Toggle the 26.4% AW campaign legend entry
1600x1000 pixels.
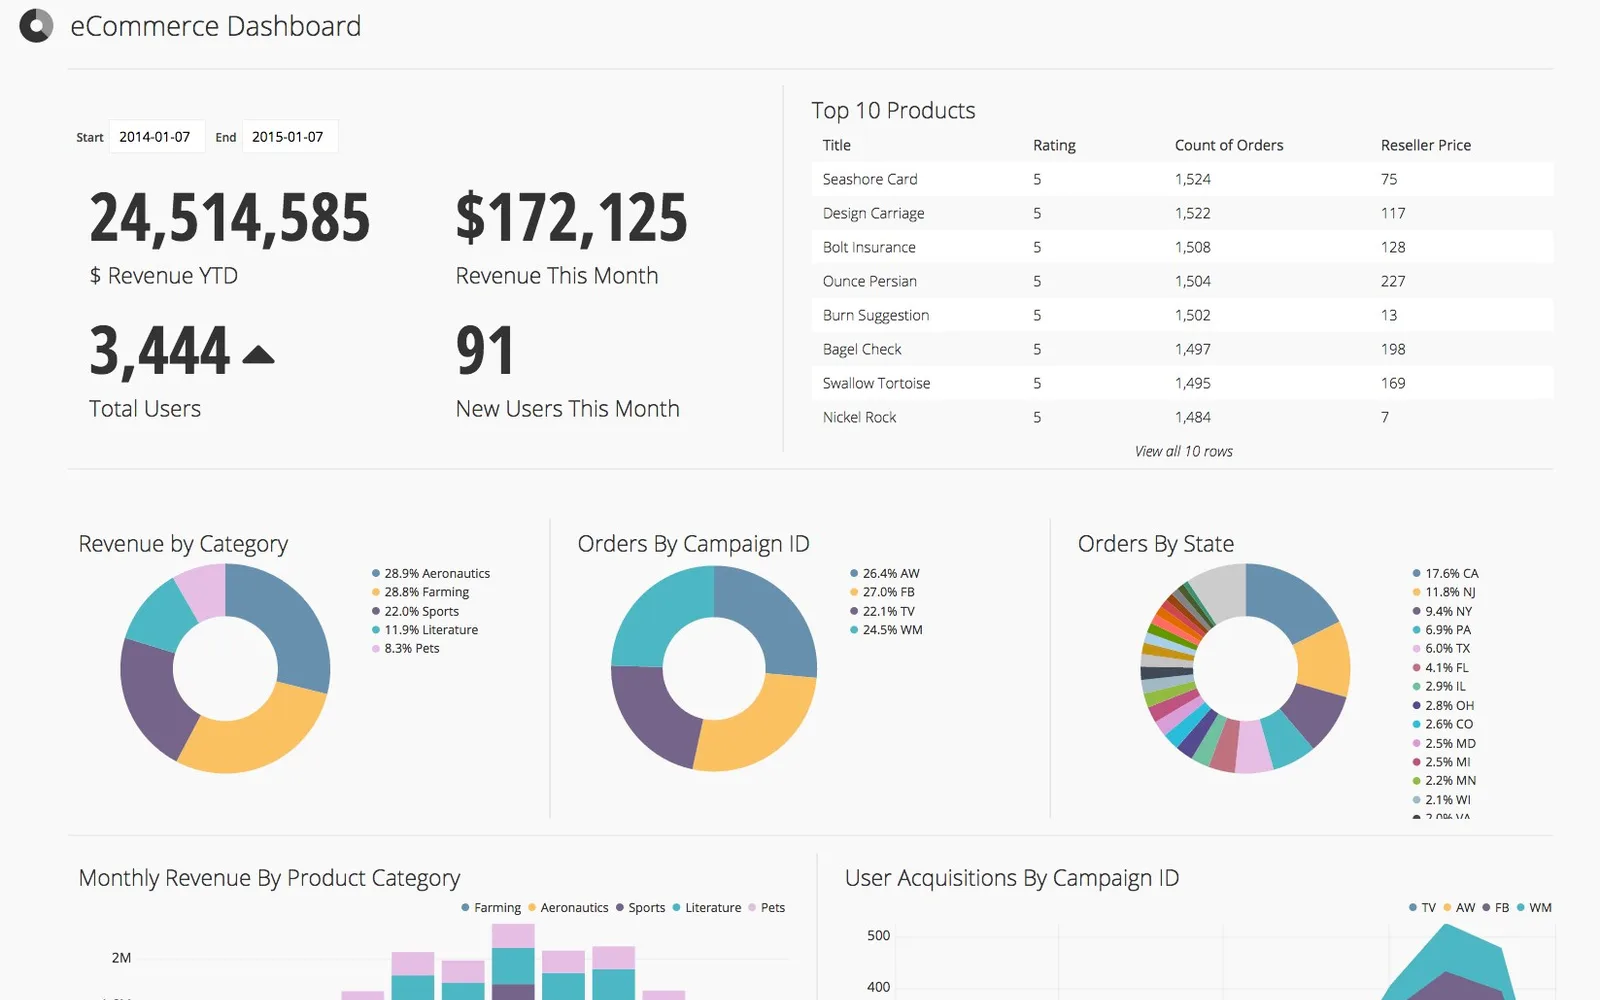(x=885, y=573)
